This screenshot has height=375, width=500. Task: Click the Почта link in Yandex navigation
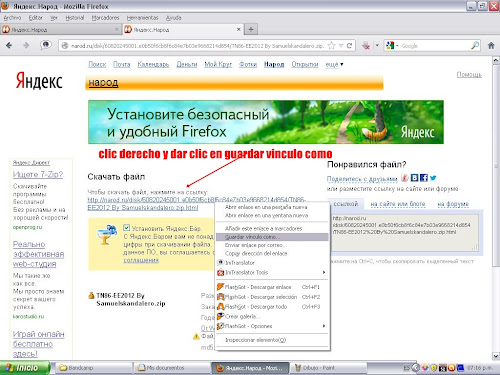tap(122, 64)
